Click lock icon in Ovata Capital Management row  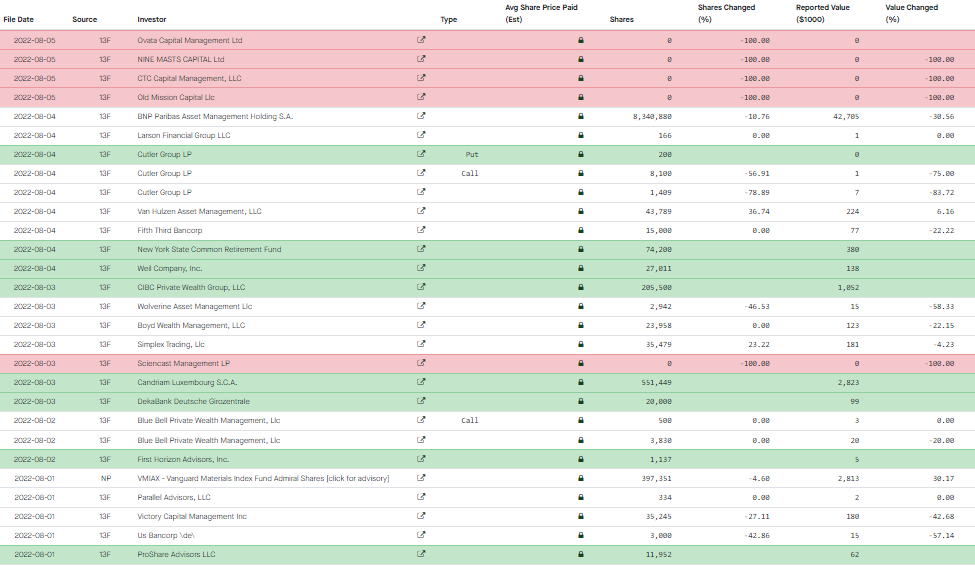point(581,40)
